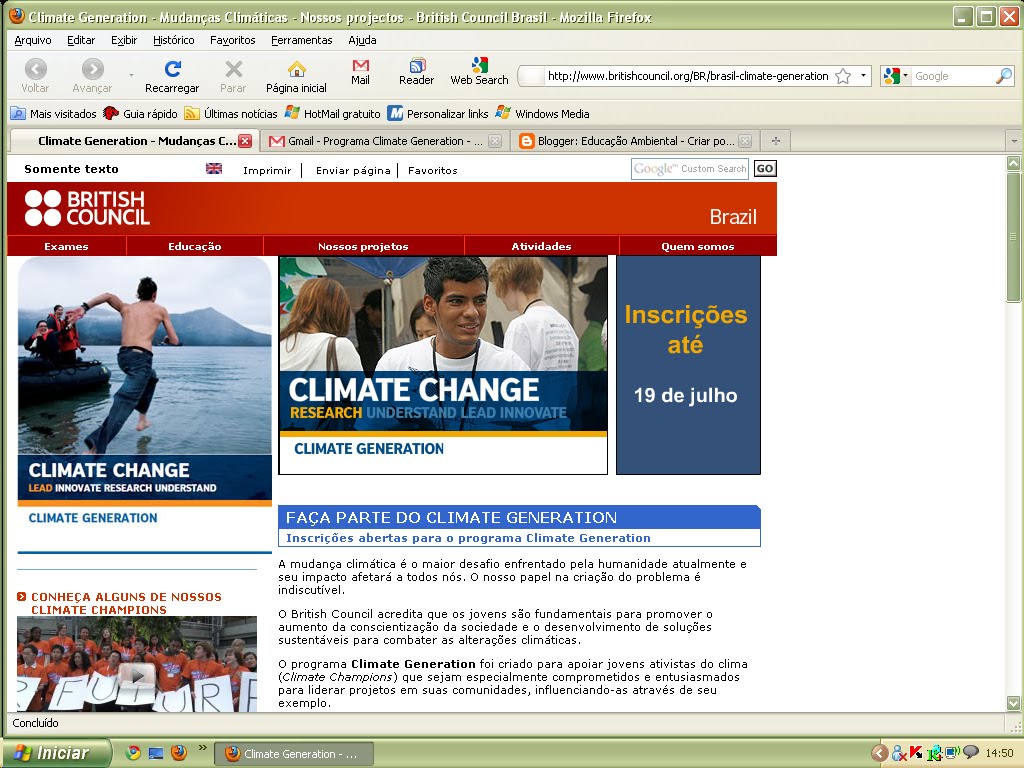The height and width of the screenshot is (768, 1024).
Task: Close the Gmail tab
Action: click(x=495, y=141)
